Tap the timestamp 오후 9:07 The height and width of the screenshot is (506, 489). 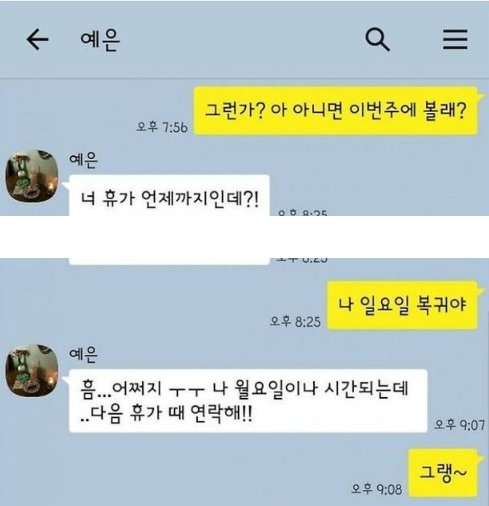[459, 425]
